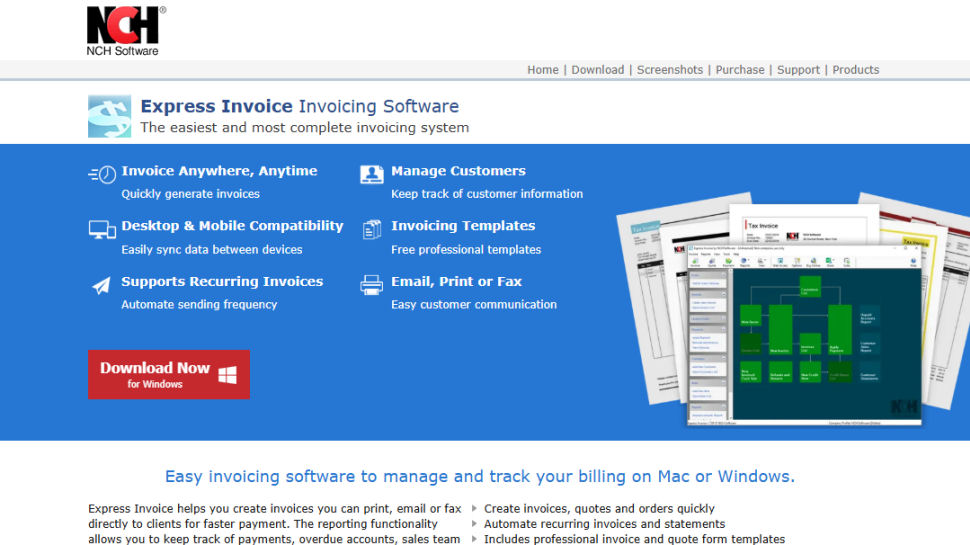The height and width of the screenshot is (545, 970).
Task: Go to the Screenshots page
Action: [x=670, y=70]
